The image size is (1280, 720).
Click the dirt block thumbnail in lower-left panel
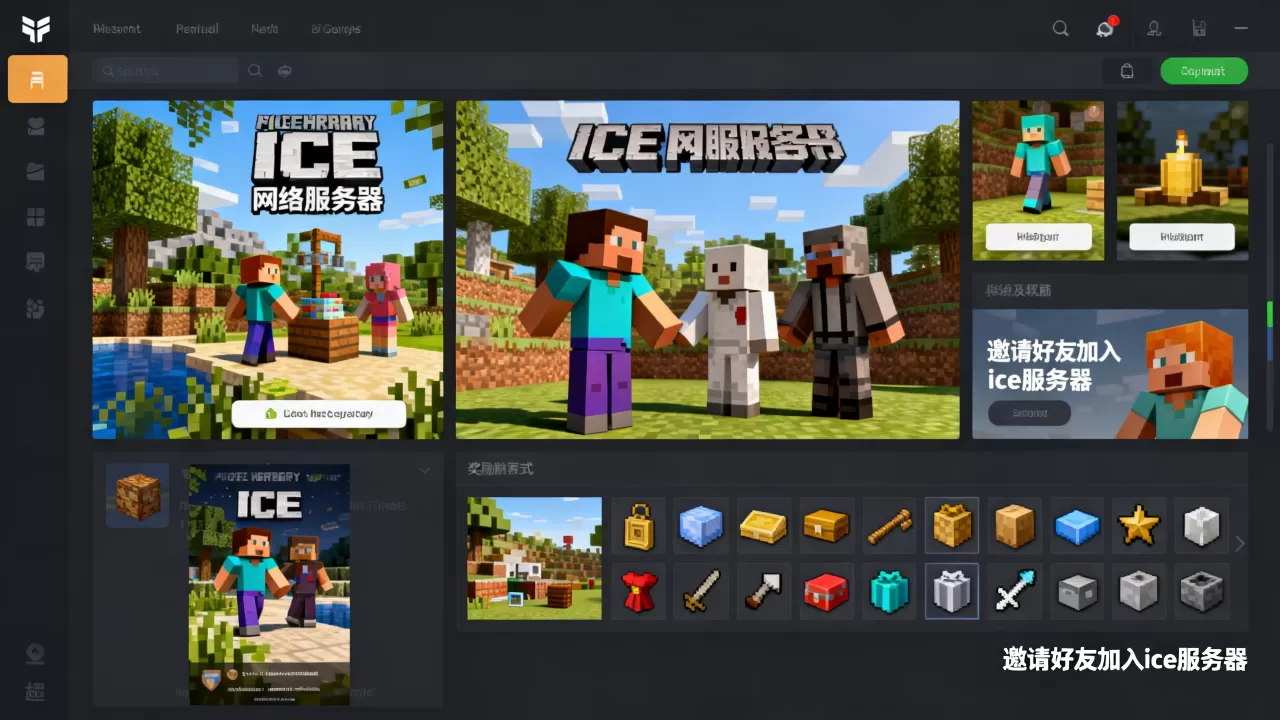(137, 494)
